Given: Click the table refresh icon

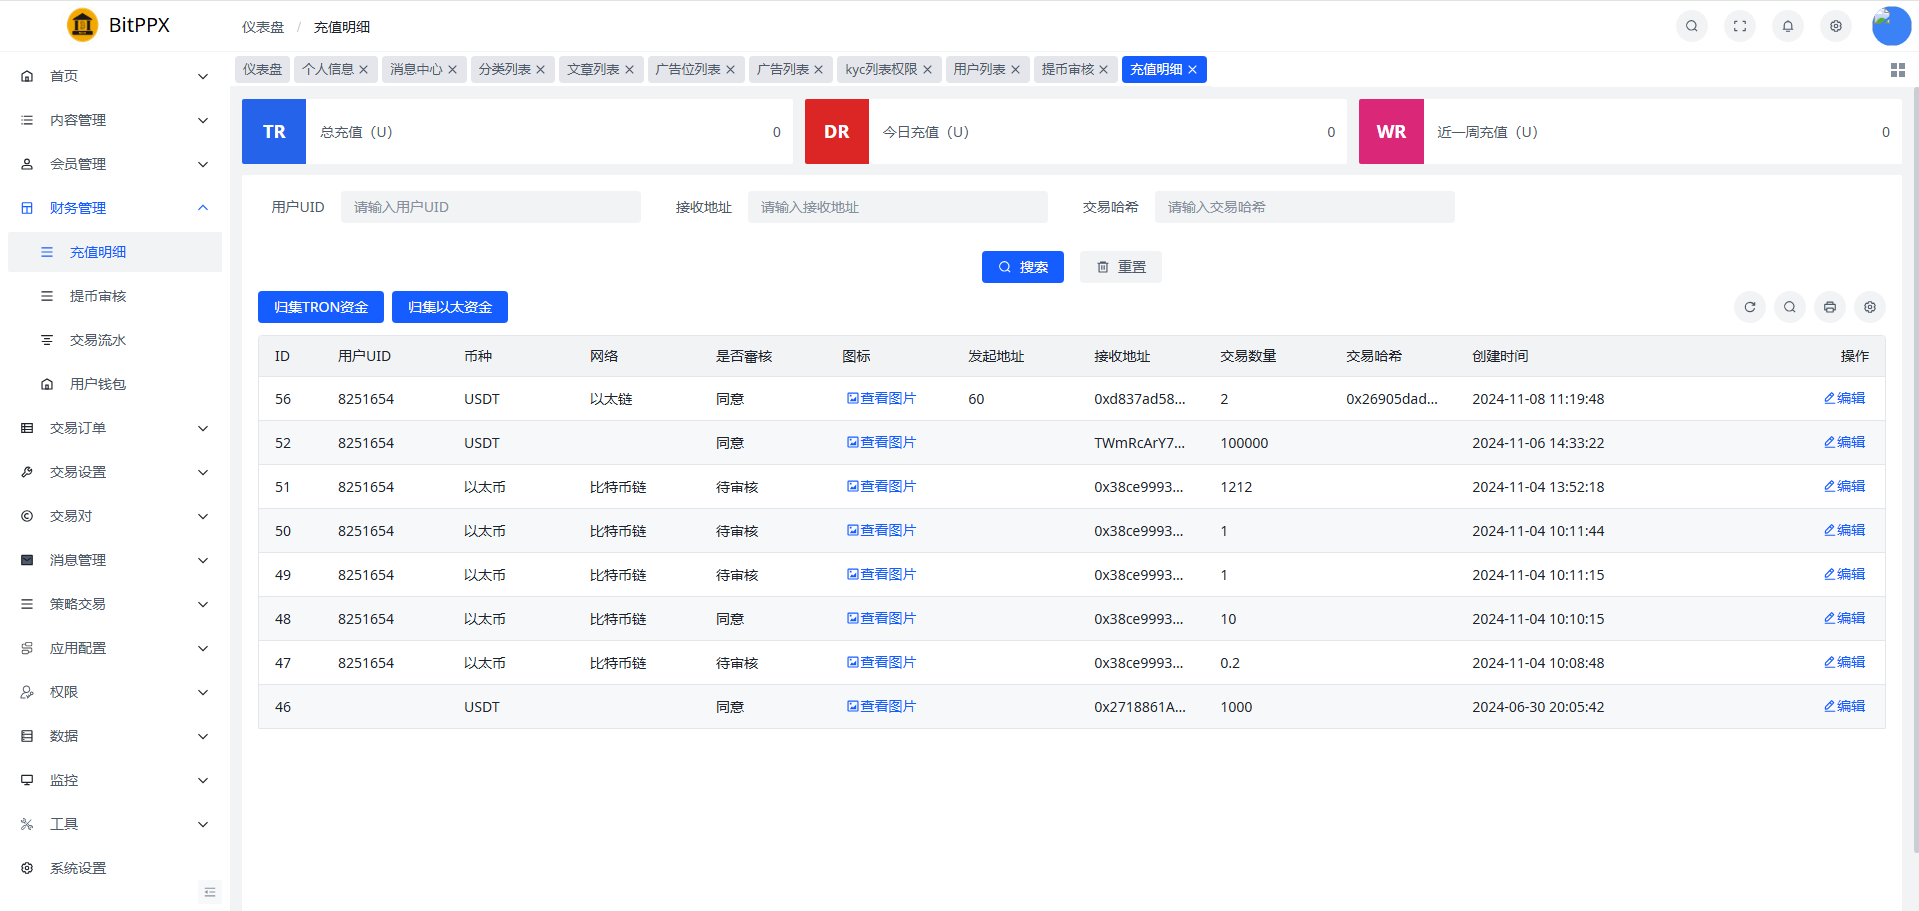Looking at the screenshot, I should [1749, 307].
